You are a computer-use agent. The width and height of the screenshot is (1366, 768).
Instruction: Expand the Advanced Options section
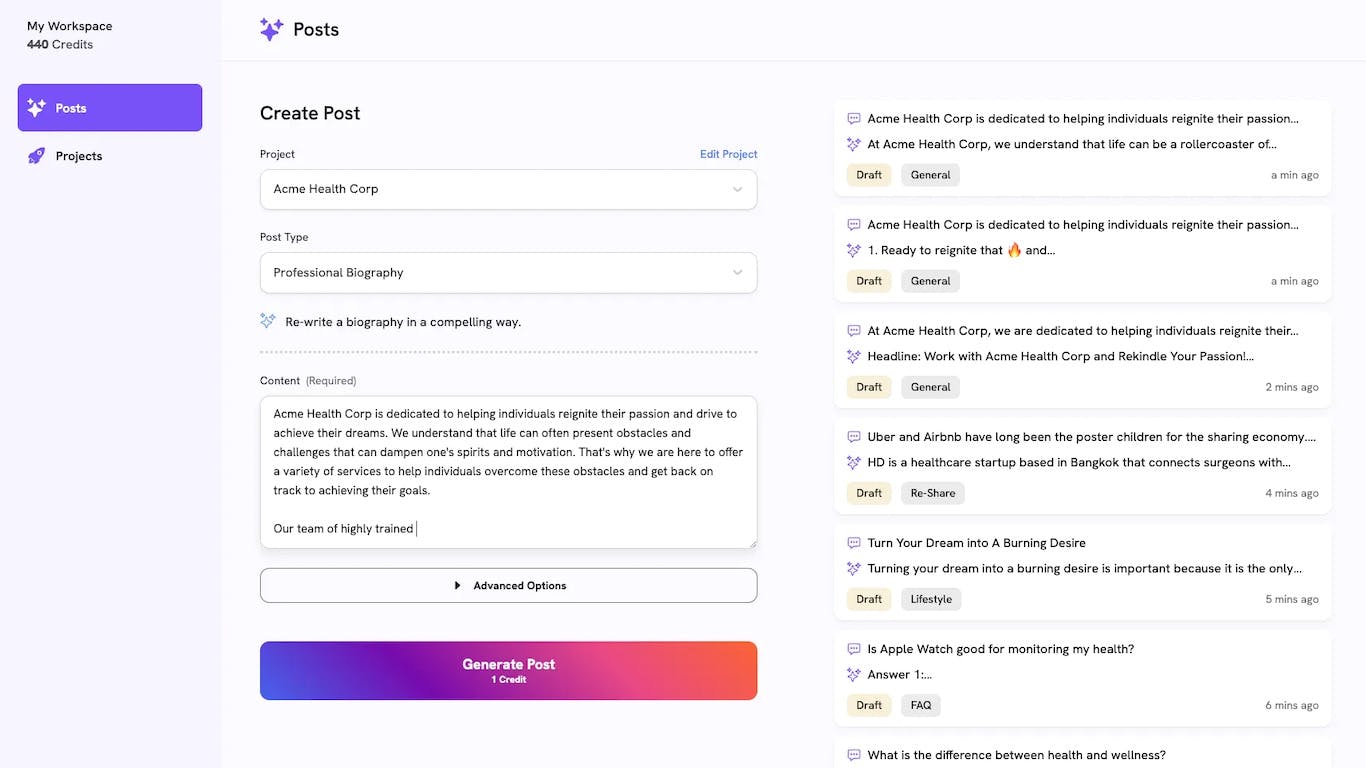pyautogui.click(x=508, y=586)
